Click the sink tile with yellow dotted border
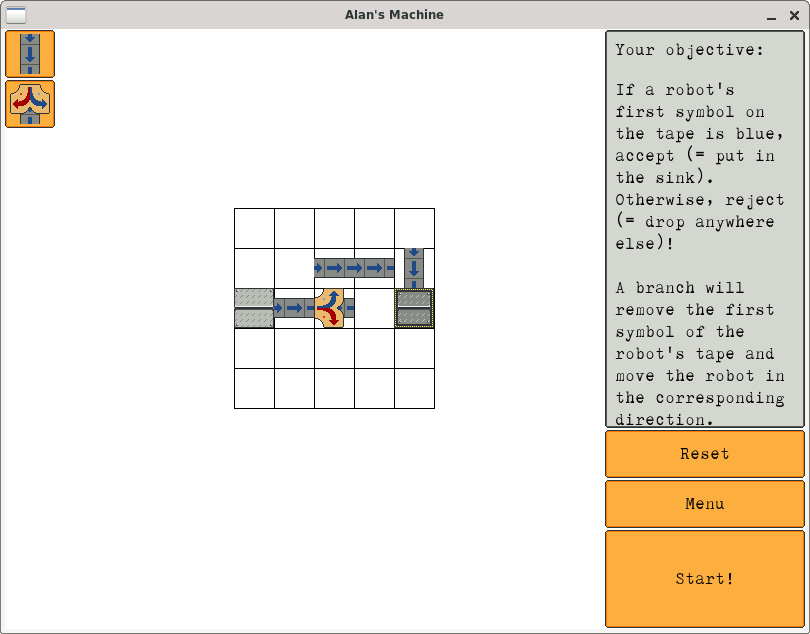 [414, 308]
